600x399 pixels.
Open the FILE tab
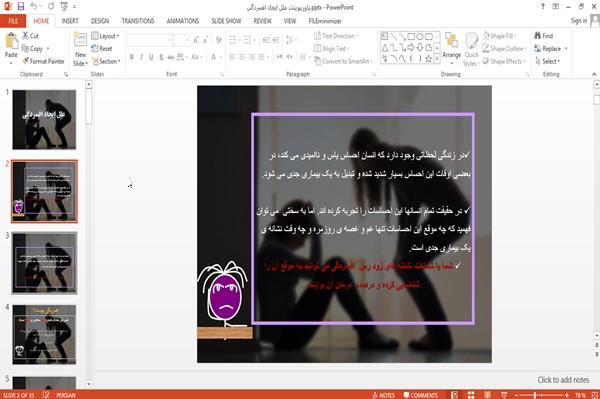pos(13,21)
